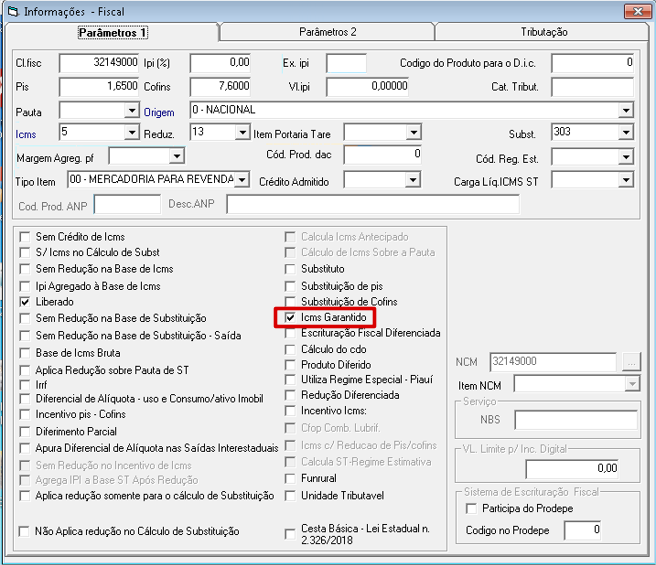Enable Incentivo Icms checkbox
This screenshot has width=656, height=565.
click(290, 411)
